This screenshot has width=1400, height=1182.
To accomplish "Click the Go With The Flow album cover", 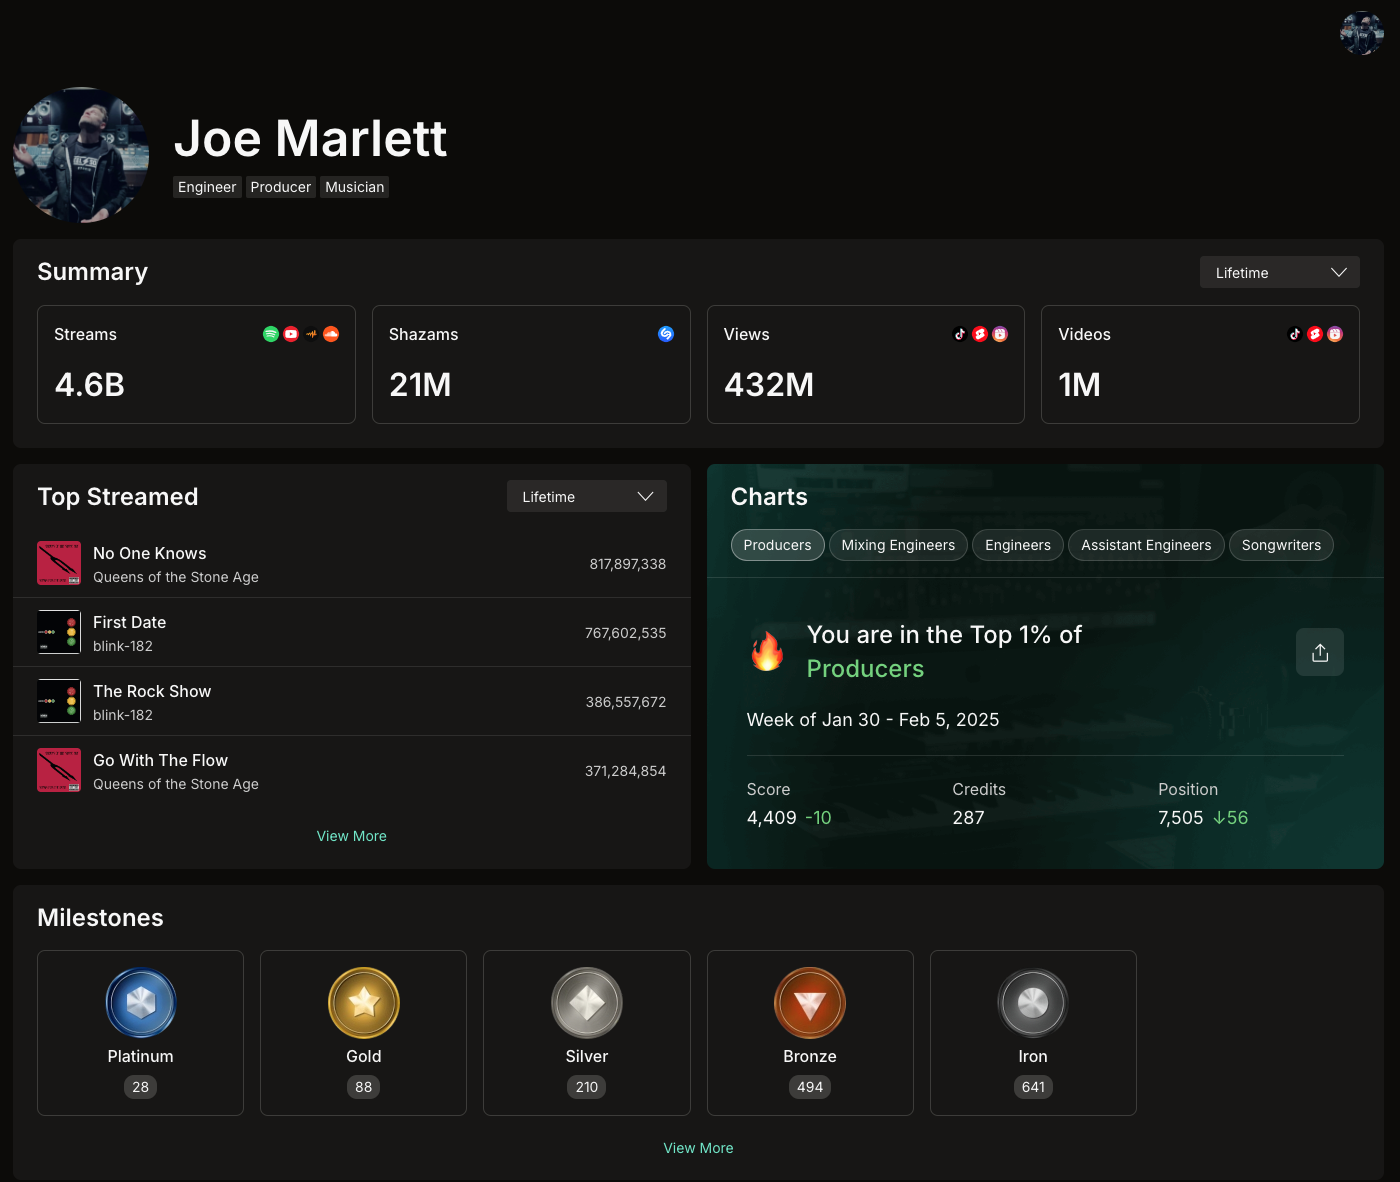I will coord(59,770).
